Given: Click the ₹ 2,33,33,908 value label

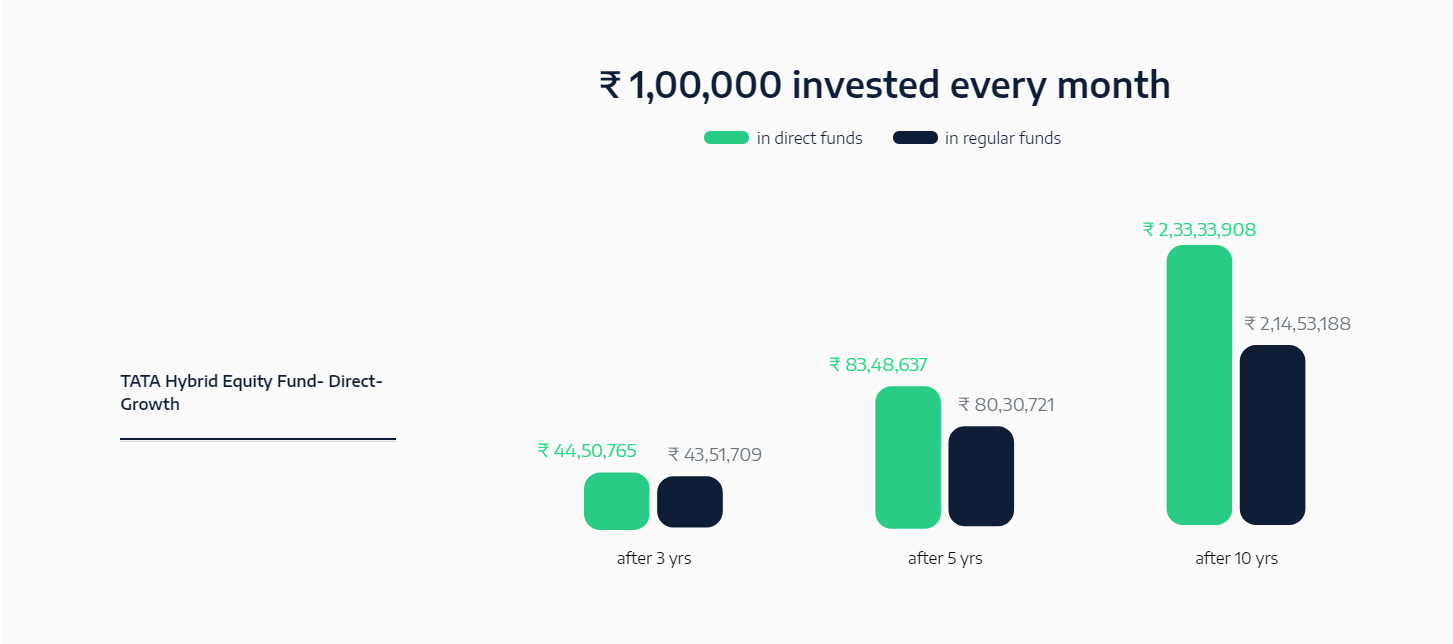Looking at the screenshot, I should coord(1199,230).
